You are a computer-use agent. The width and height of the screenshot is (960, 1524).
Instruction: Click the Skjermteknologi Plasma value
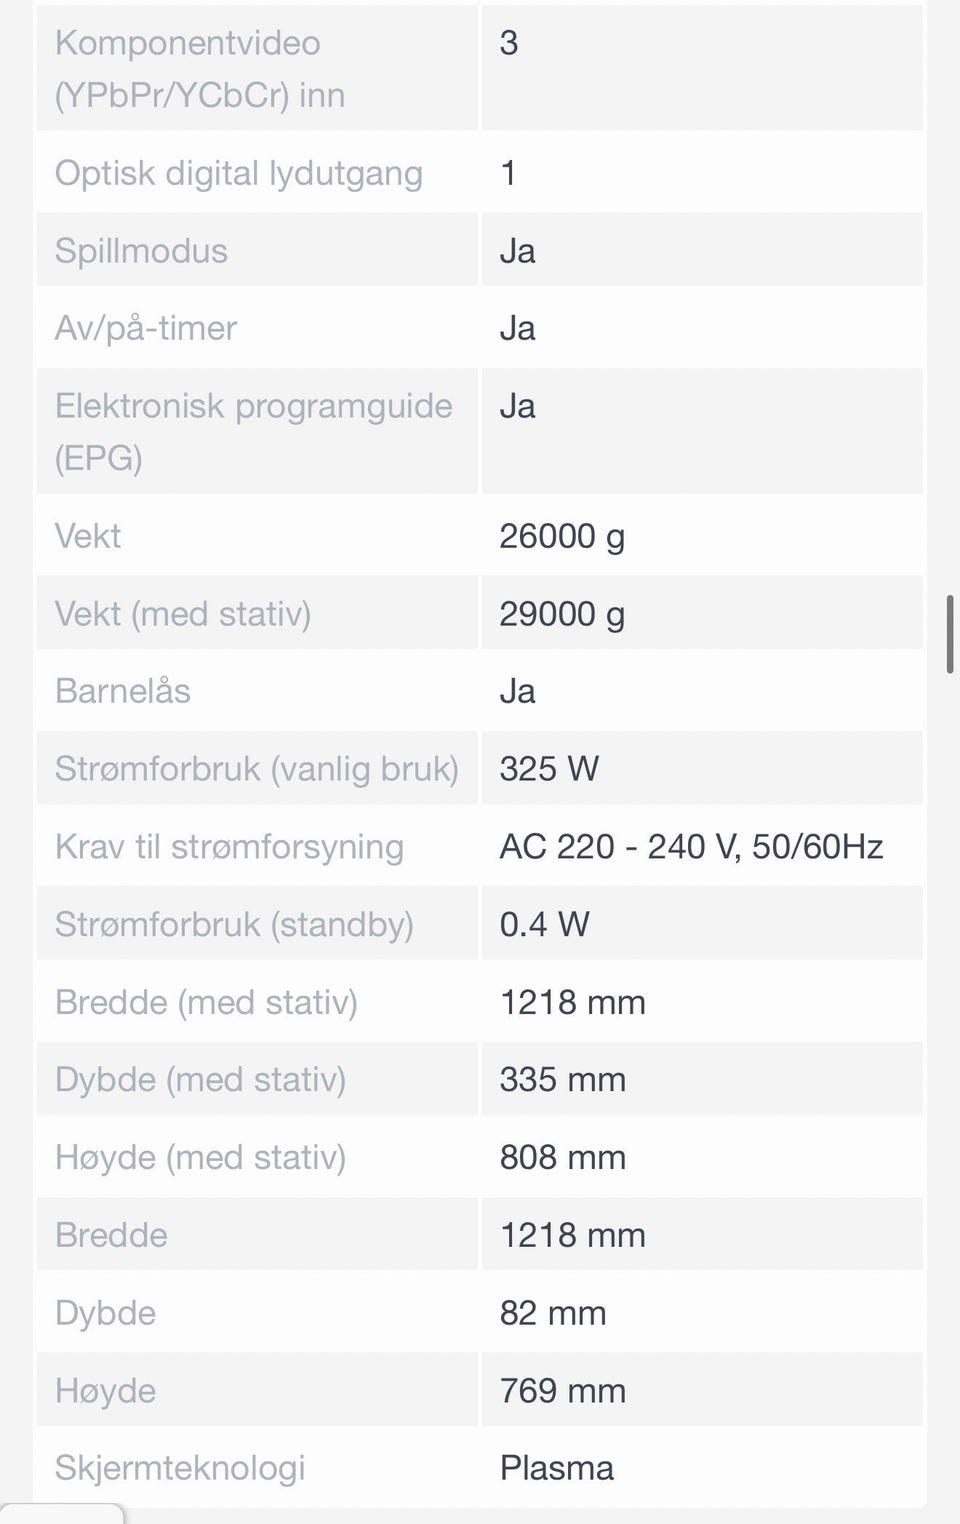click(556, 1468)
